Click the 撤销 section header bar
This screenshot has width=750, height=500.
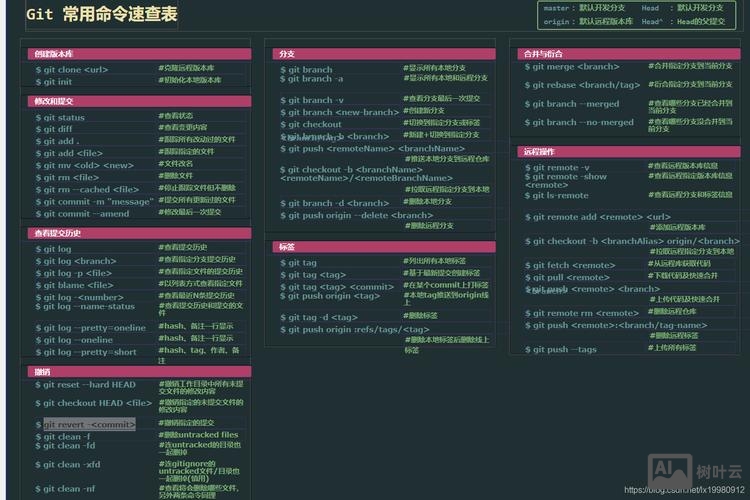[139, 371]
